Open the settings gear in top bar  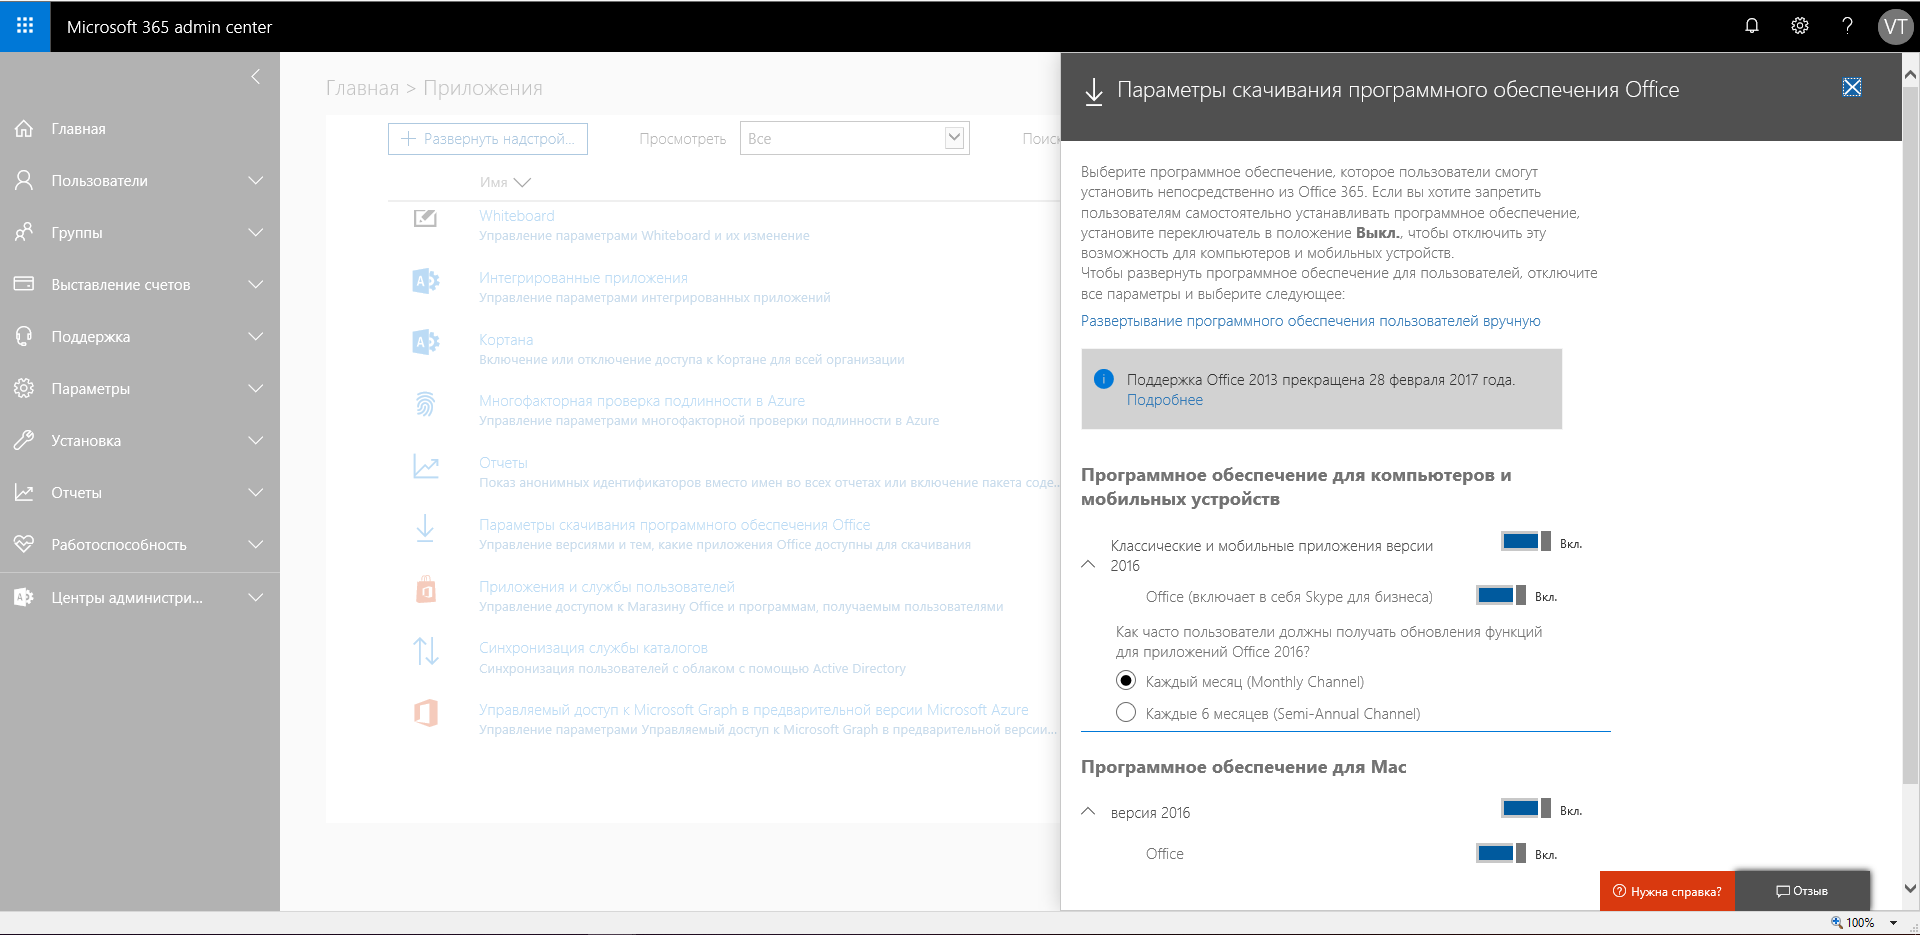[x=1800, y=26]
